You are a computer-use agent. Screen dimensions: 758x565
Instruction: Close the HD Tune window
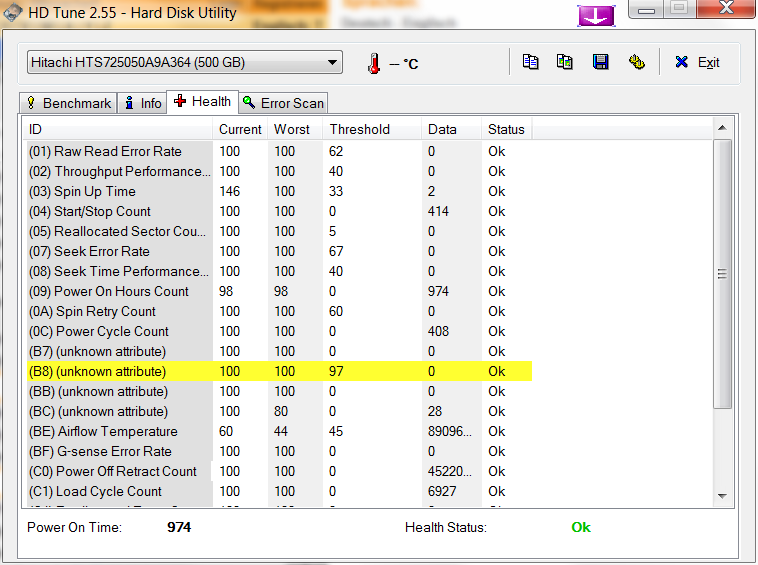click(726, 8)
